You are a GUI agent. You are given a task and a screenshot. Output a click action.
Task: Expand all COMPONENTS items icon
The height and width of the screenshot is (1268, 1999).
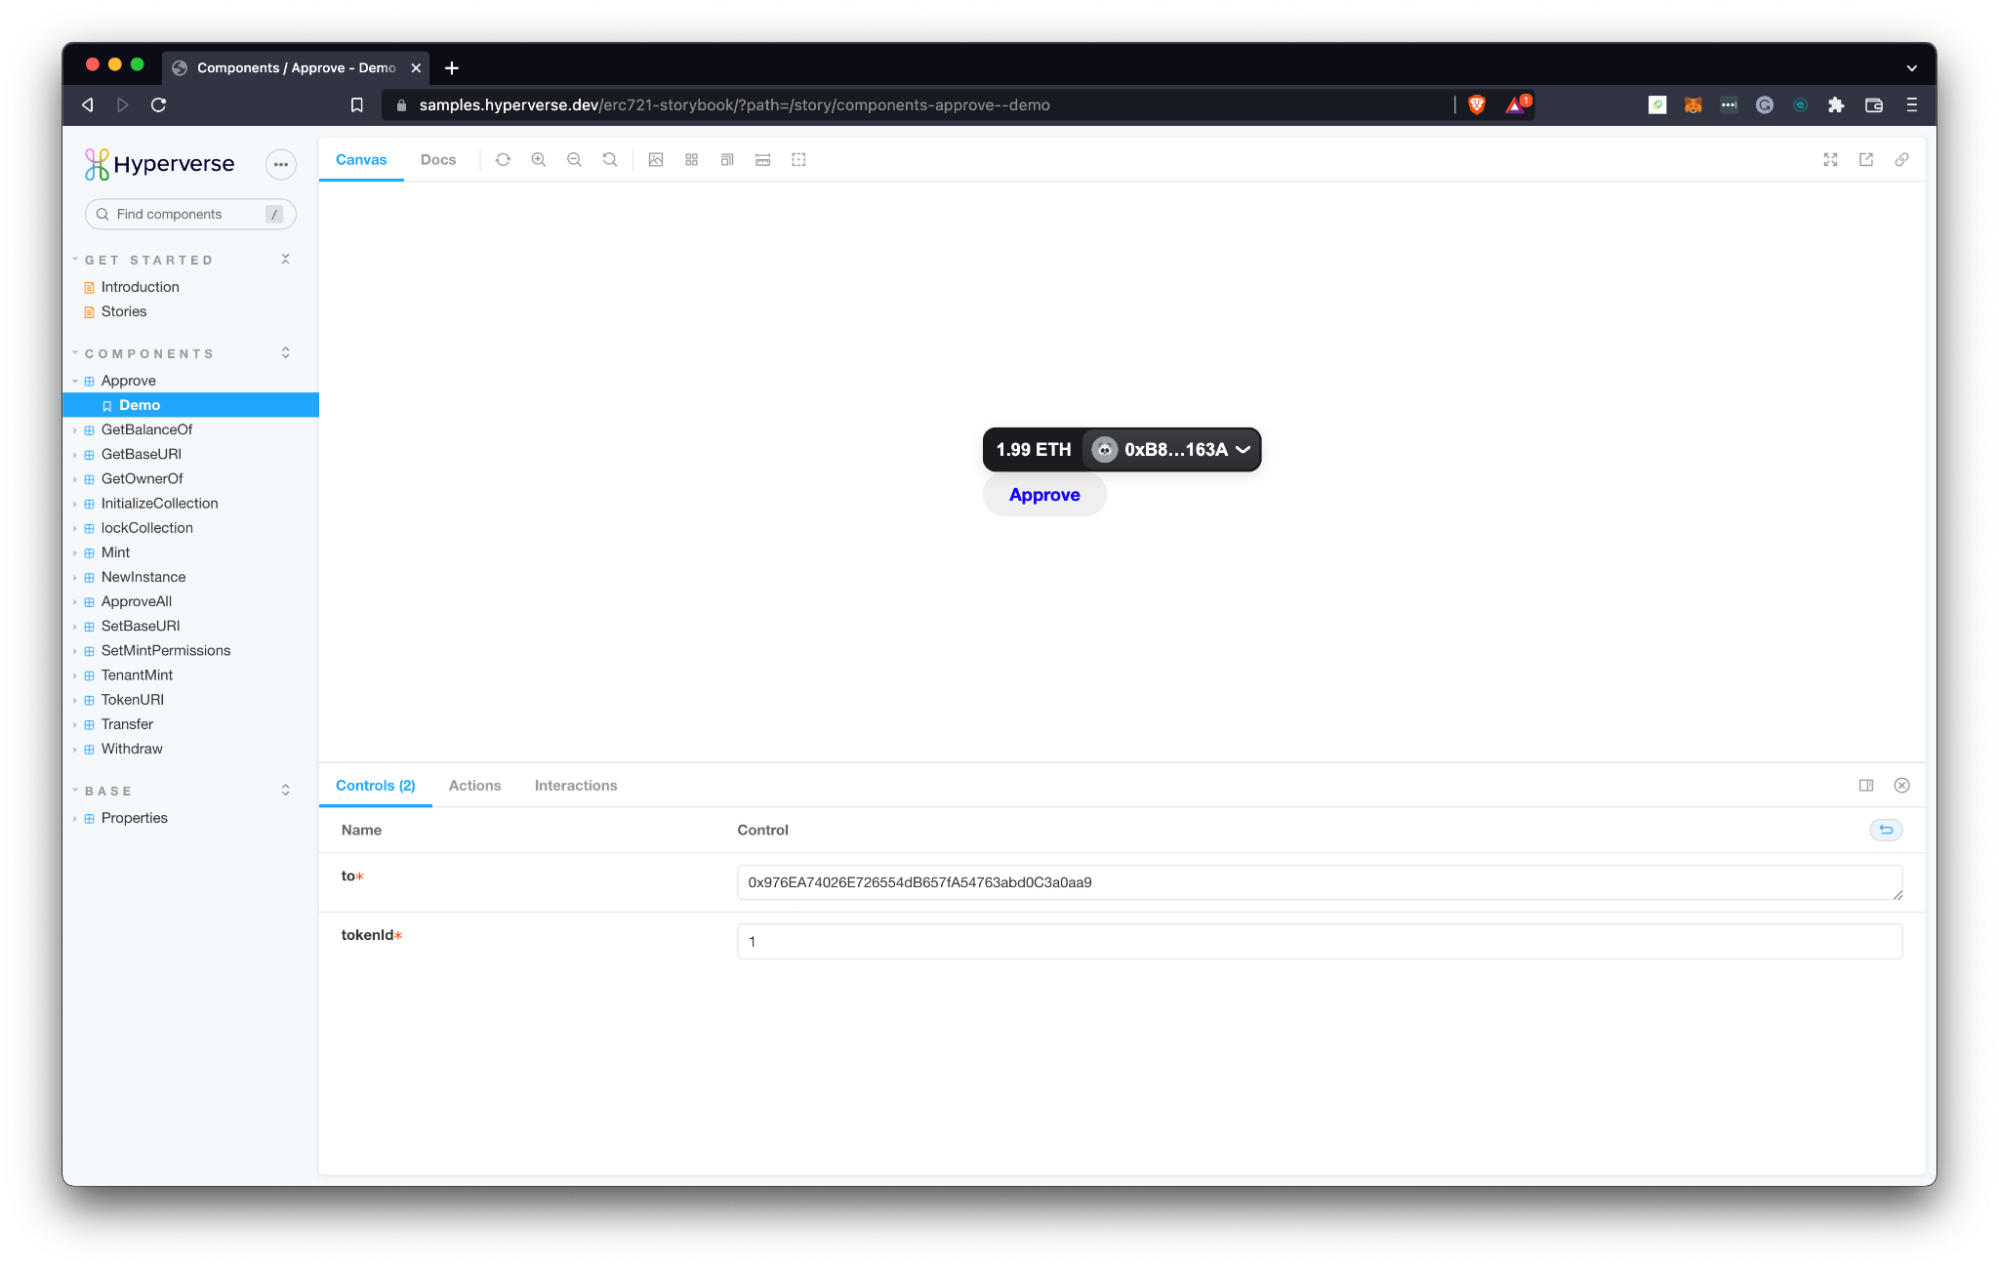286,353
